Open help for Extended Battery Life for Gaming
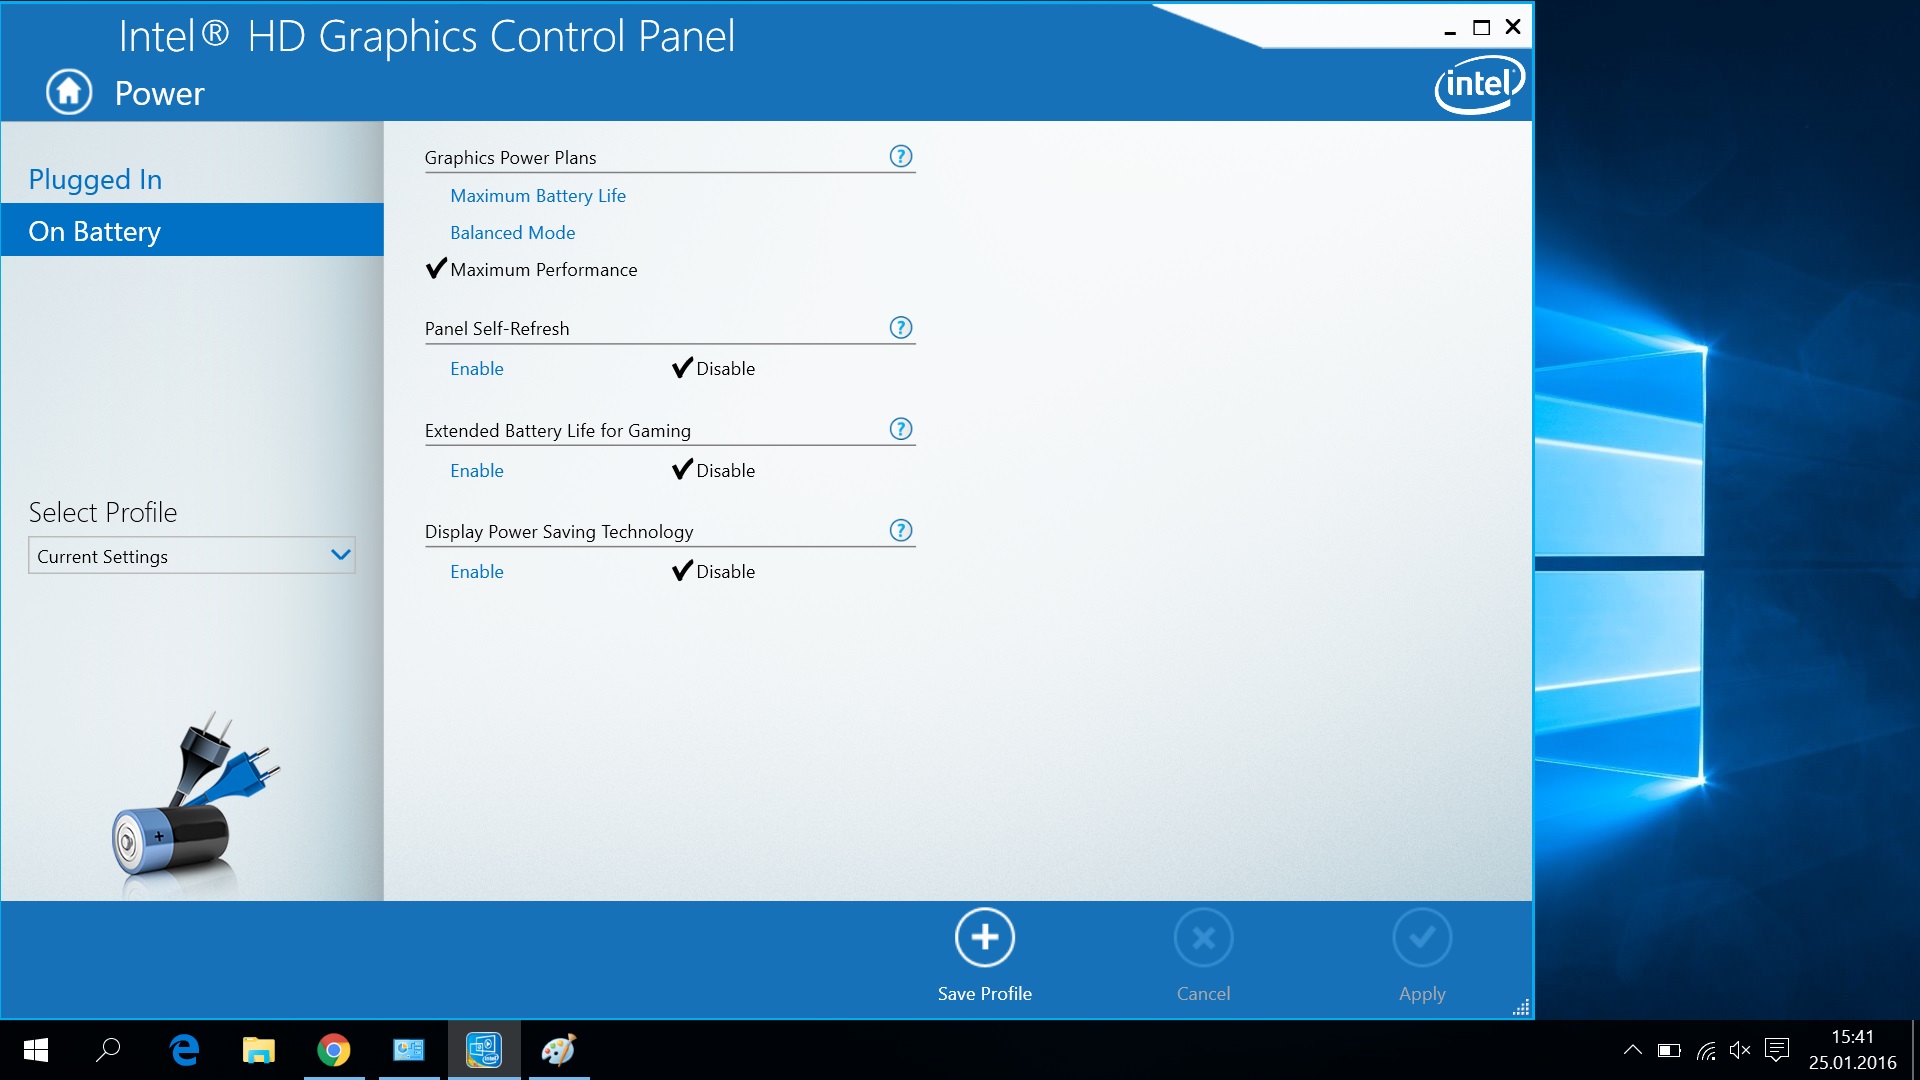Image resolution: width=1920 pixels, height=1080 pixels. click(x=901, y=429)
